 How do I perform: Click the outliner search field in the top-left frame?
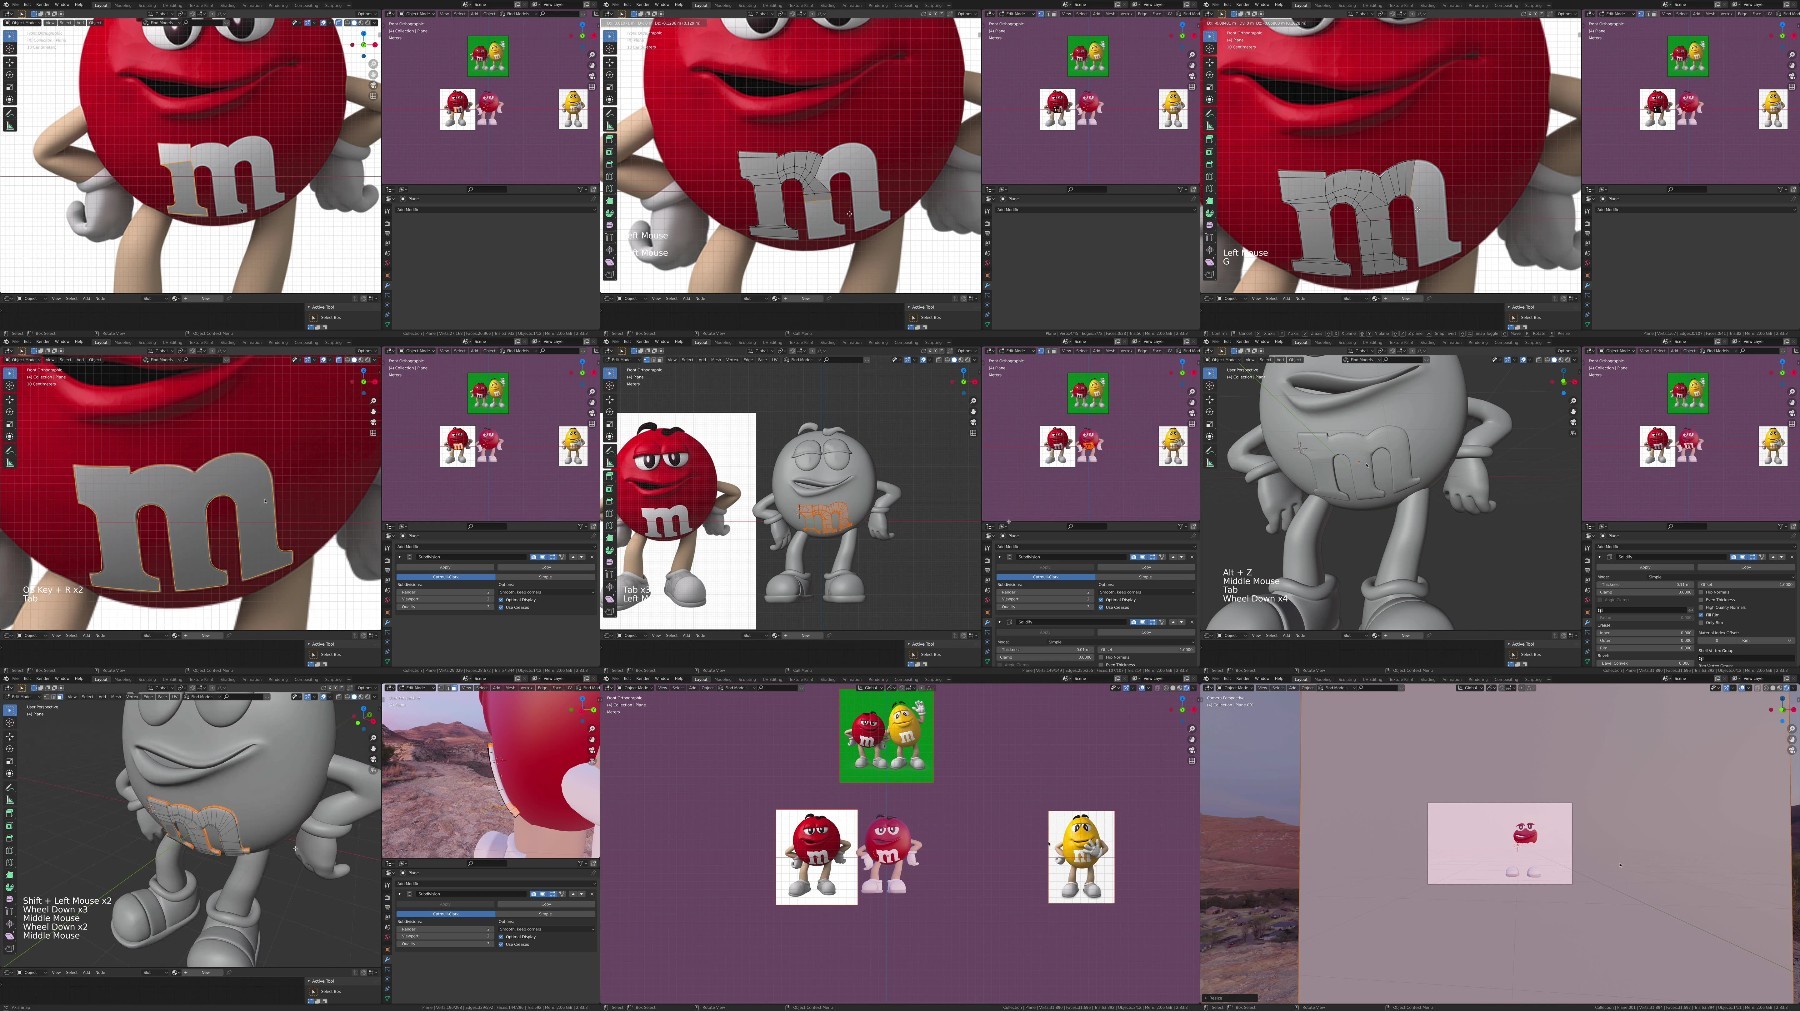[487, 189]
